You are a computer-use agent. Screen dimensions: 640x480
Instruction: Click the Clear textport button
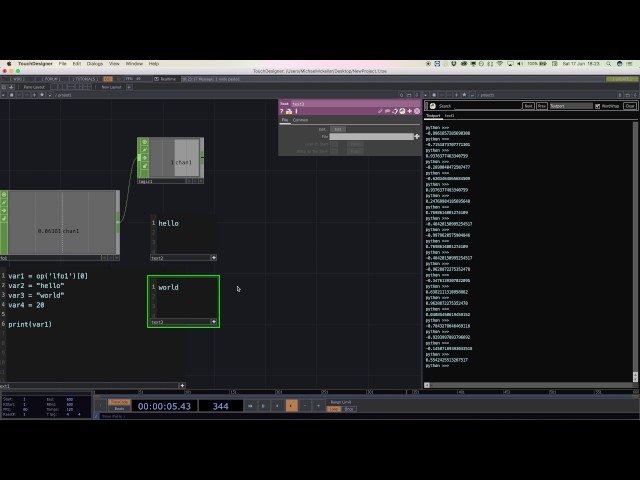pyautogui.click(x=630, y=106)
